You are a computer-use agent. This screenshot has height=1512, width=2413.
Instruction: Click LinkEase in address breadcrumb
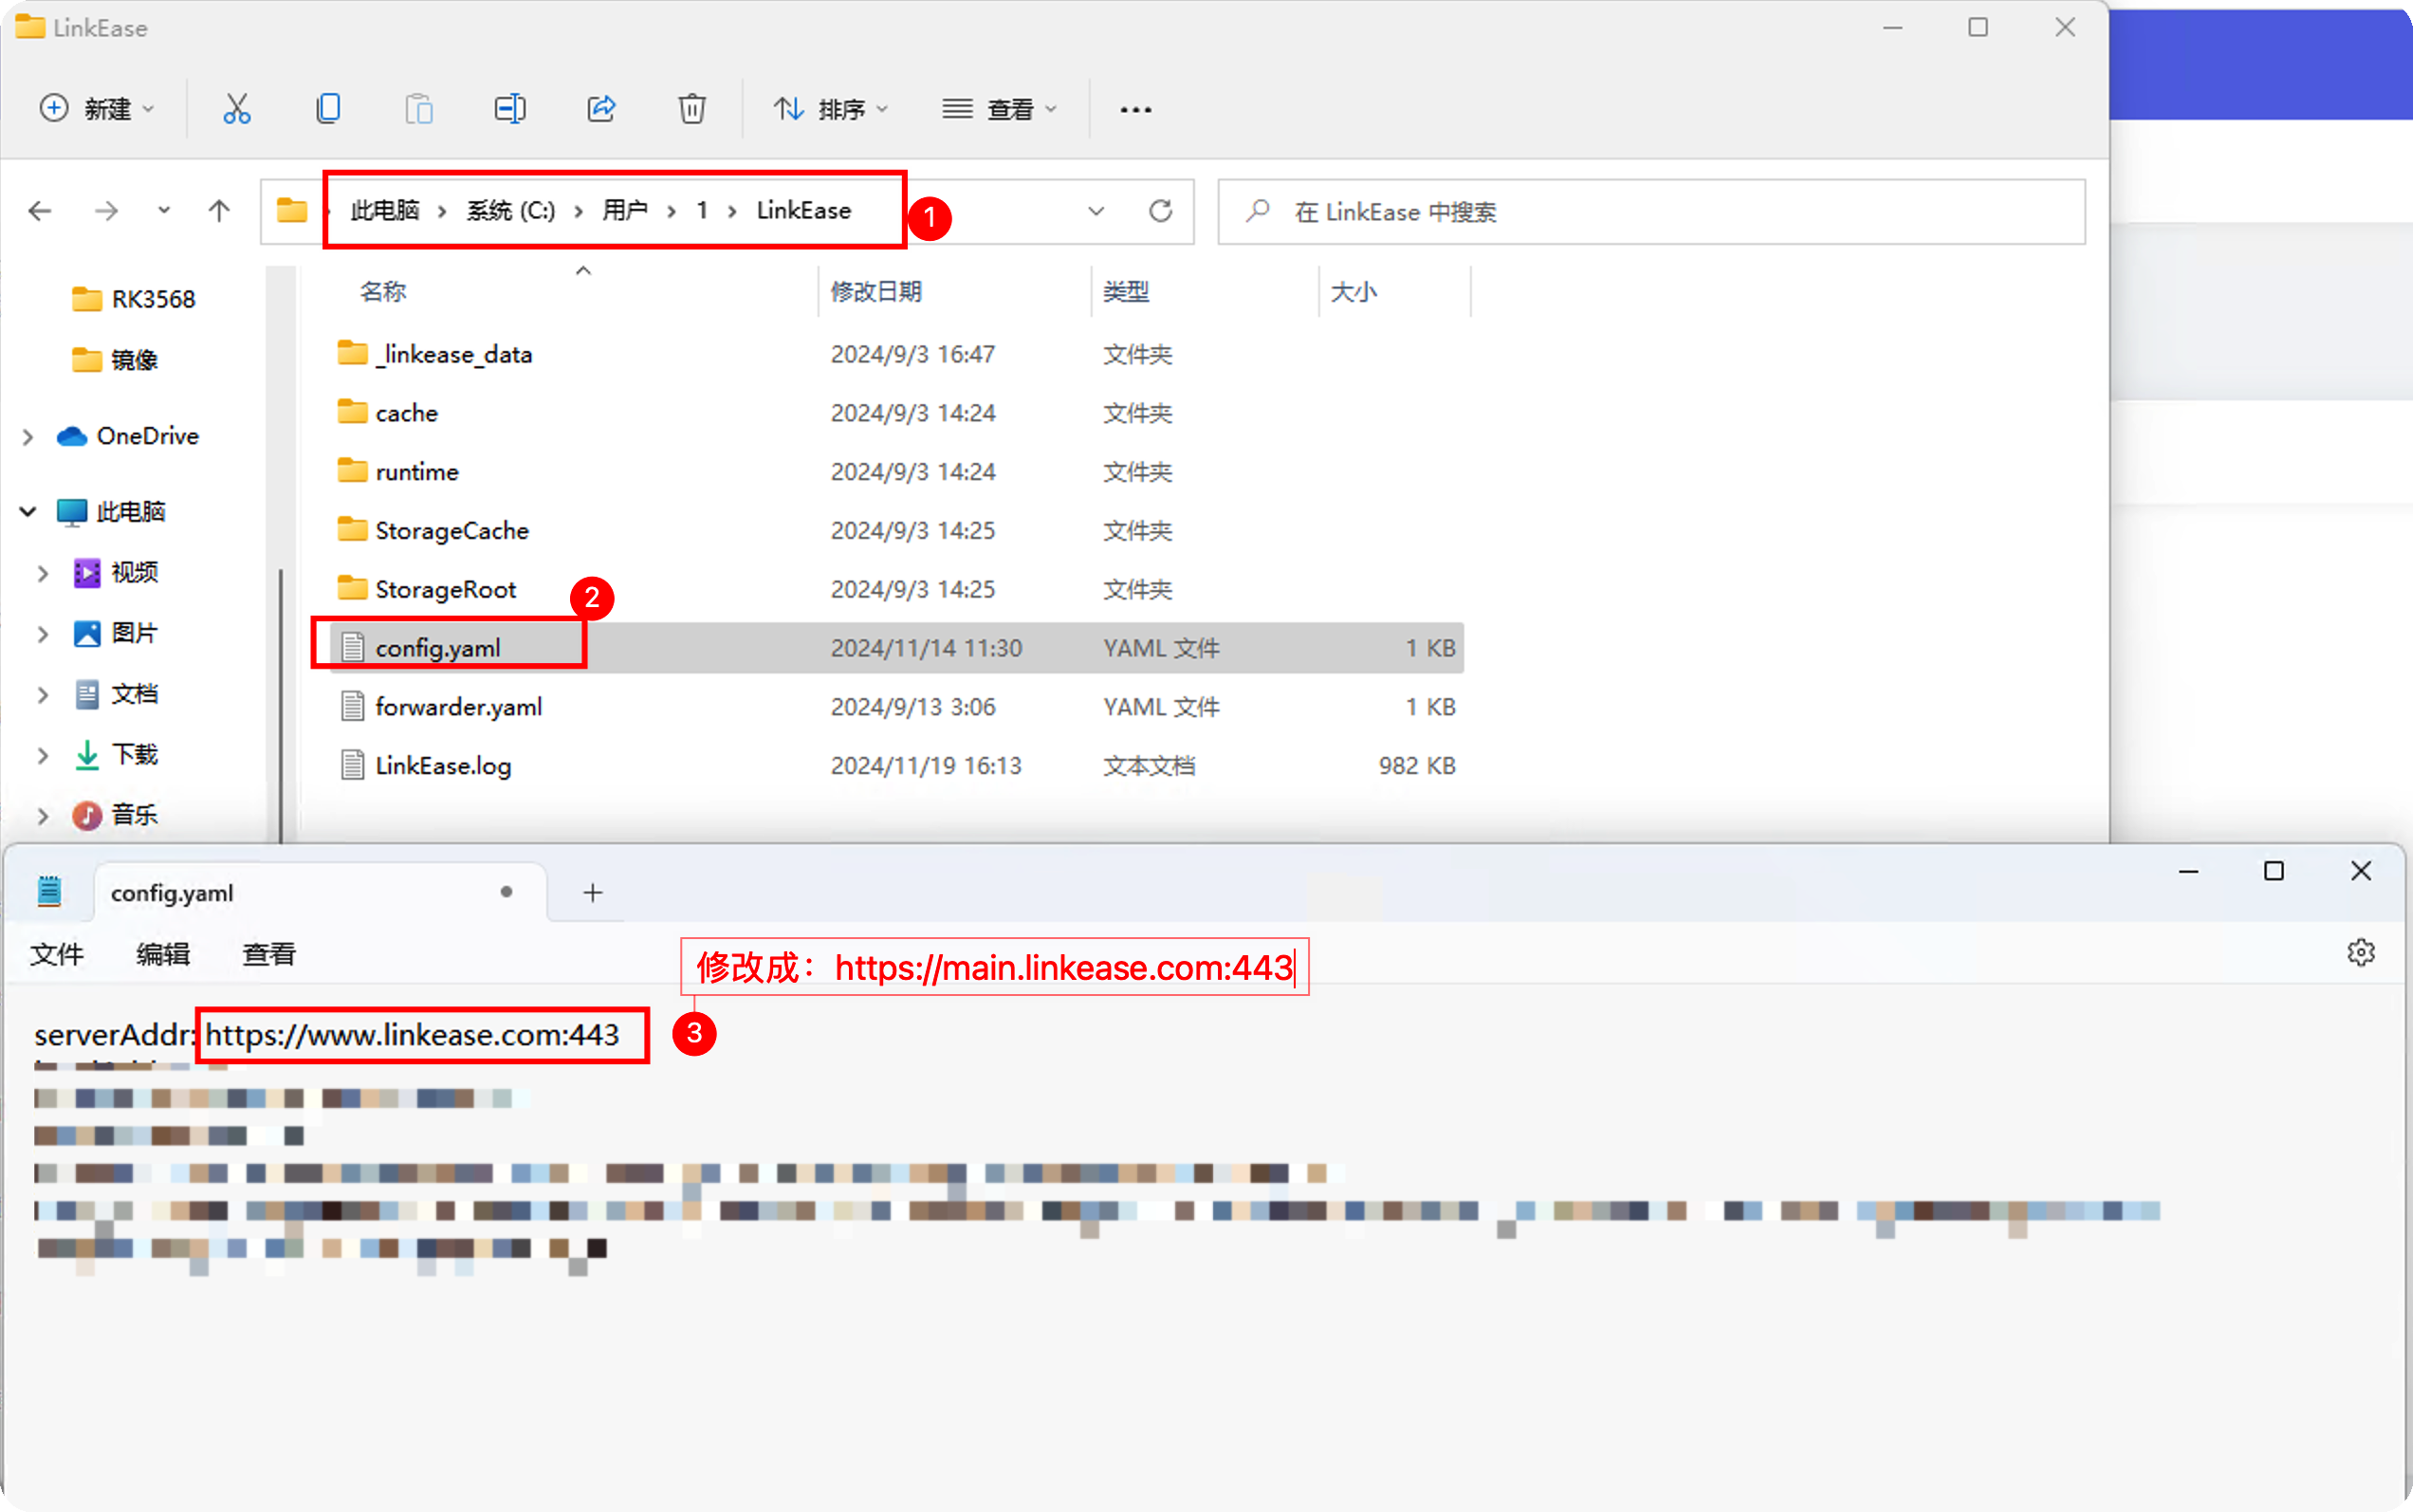point(804,210)
